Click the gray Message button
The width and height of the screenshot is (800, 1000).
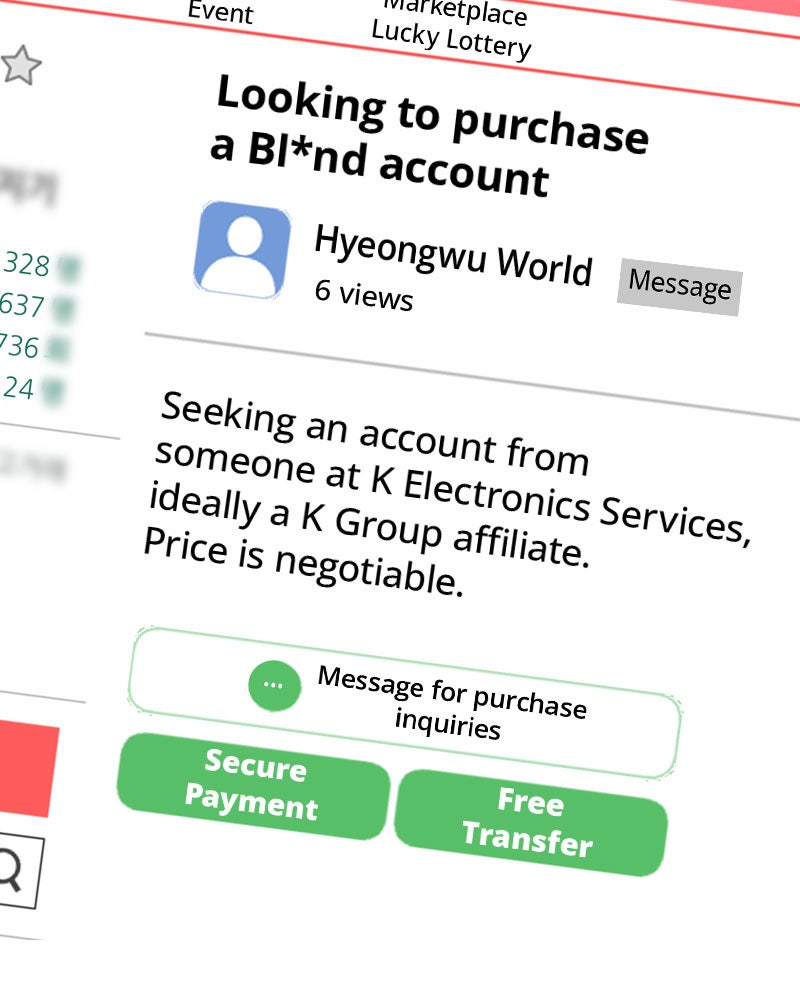tap(679, 287)
